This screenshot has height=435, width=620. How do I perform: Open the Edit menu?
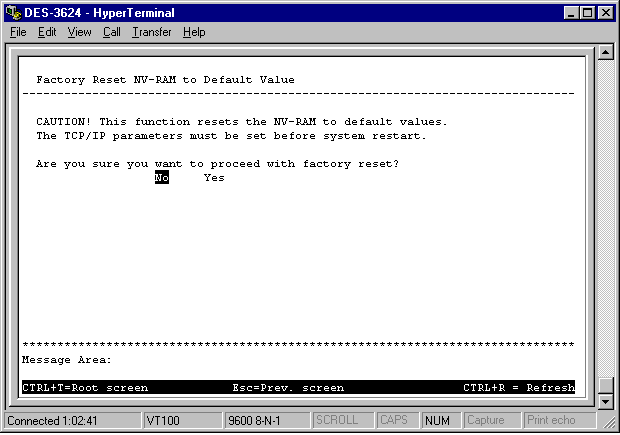[x=47, y=32]
